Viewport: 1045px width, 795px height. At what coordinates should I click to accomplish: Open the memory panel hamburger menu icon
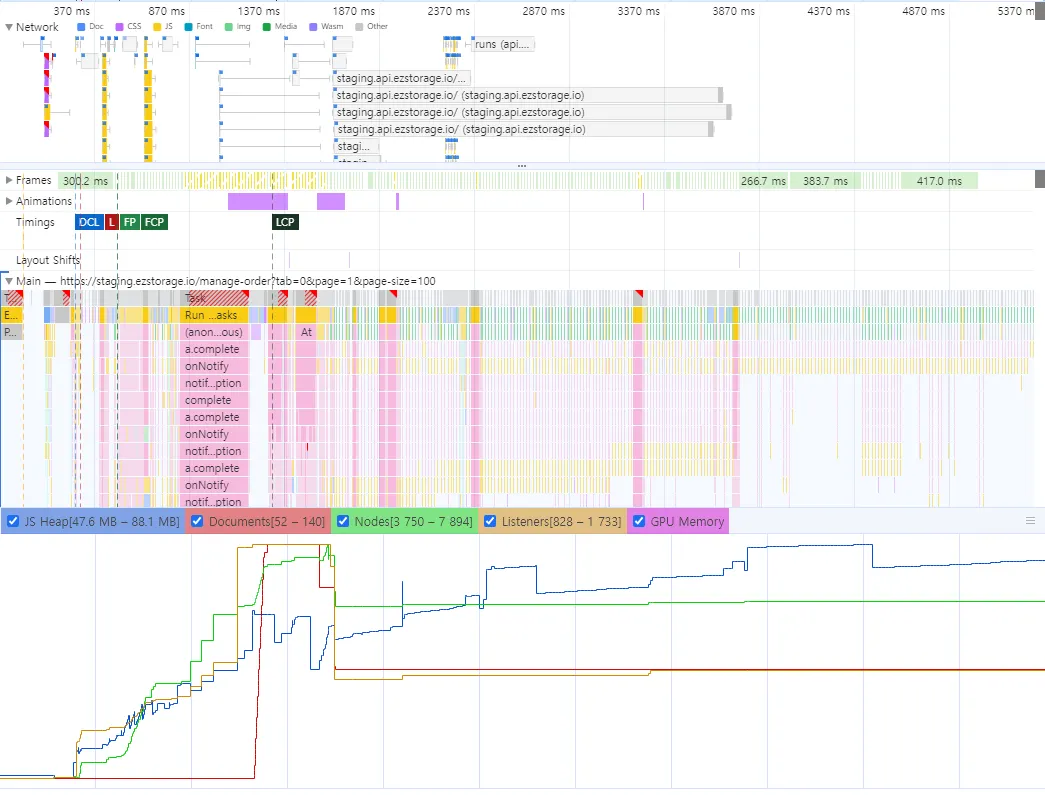[x=1030, y=521]
